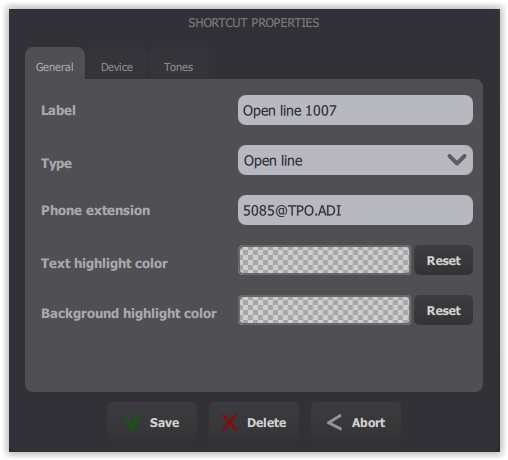Open the Tones tab
Image resolution: width=508 pixels, height=460 pixels.
click(x=179, y=64)
